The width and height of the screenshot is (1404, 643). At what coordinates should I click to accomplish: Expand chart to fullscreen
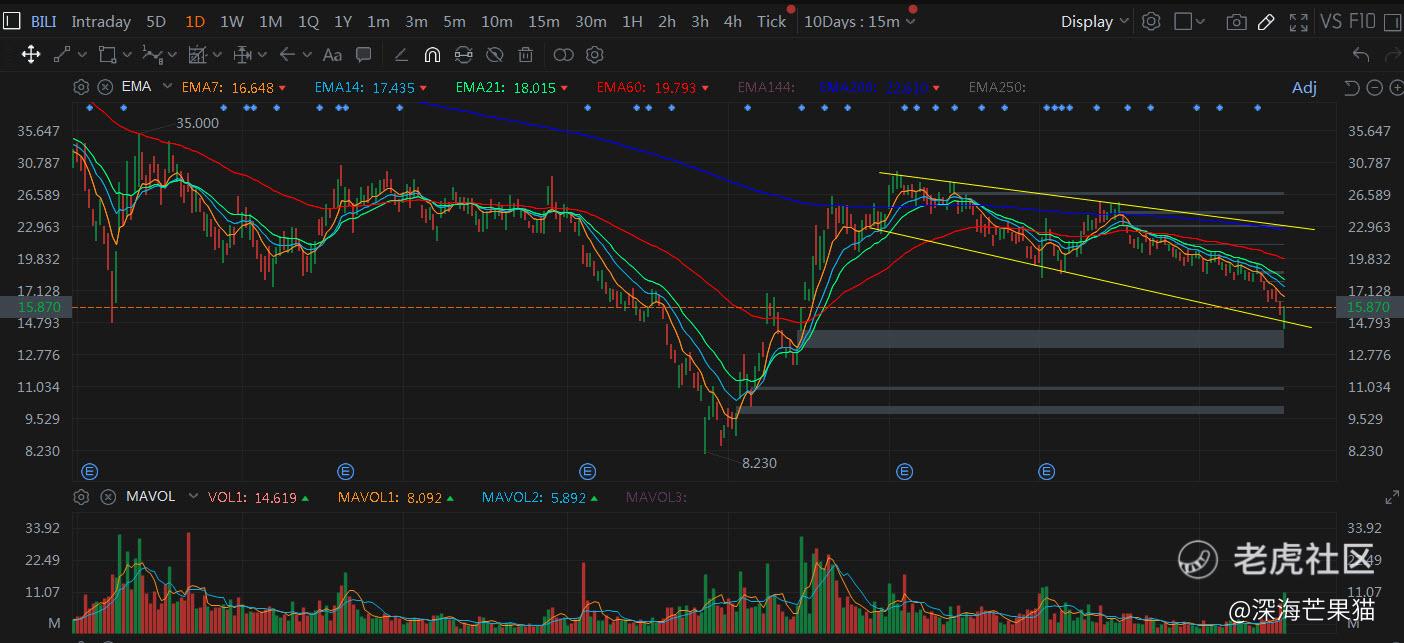pos(1299,21)
